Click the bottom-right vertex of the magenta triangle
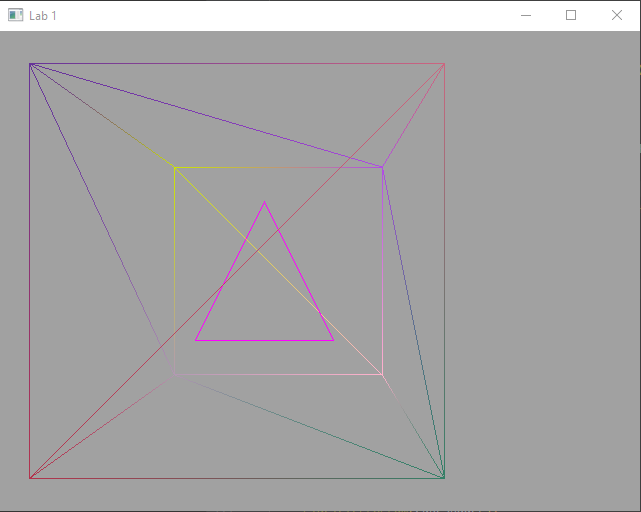Viewport: 641px width, 512px height. tap(333, 340)
